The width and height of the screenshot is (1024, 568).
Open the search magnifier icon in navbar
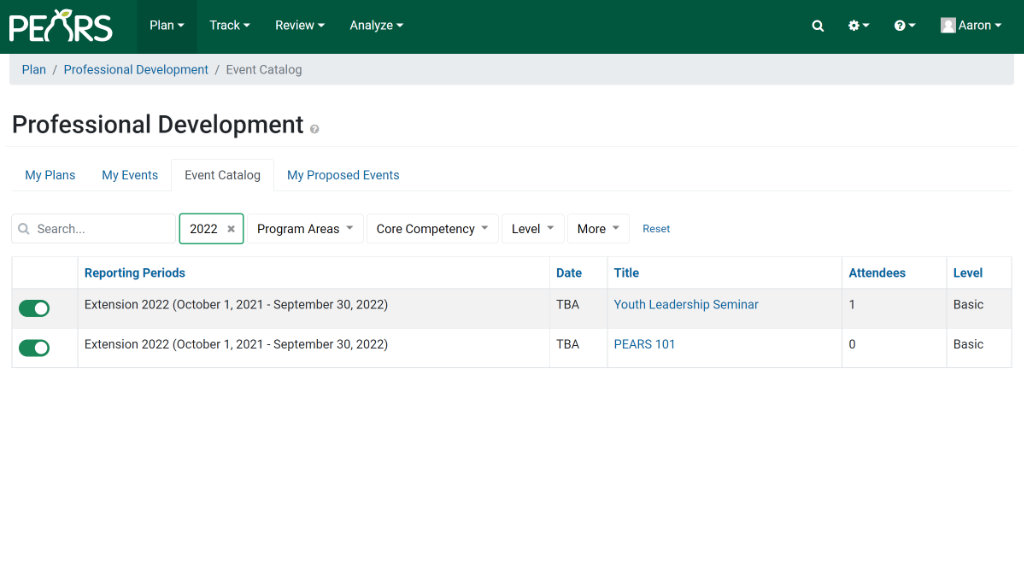tap(817, 26)
